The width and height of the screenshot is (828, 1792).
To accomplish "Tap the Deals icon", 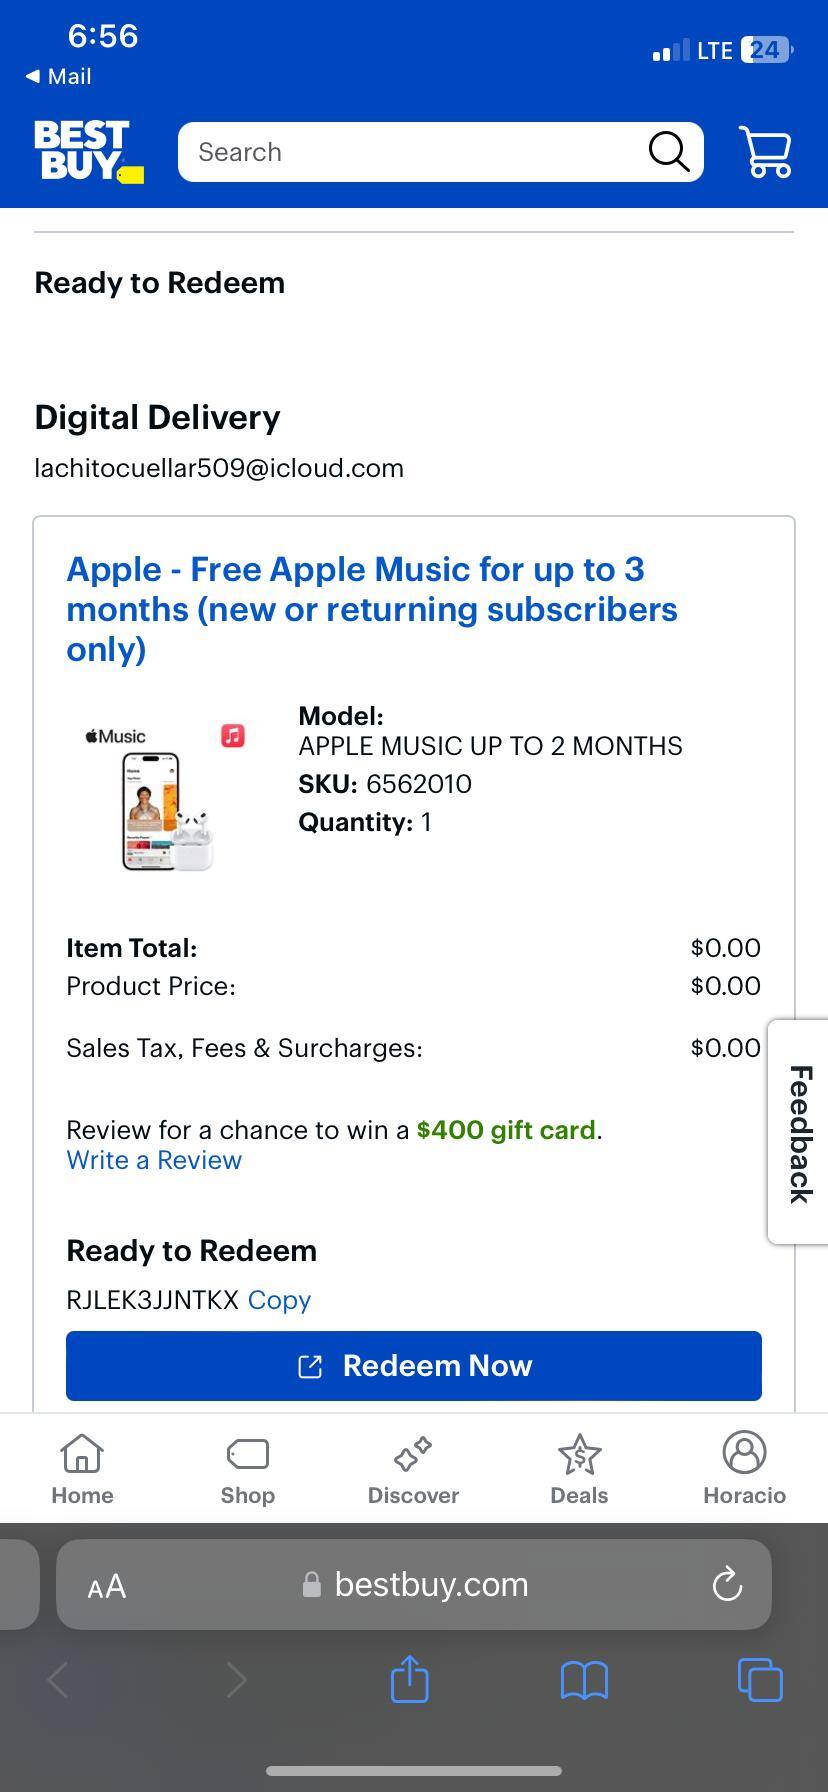I will pyautogui.click(x=579, y=1467).
